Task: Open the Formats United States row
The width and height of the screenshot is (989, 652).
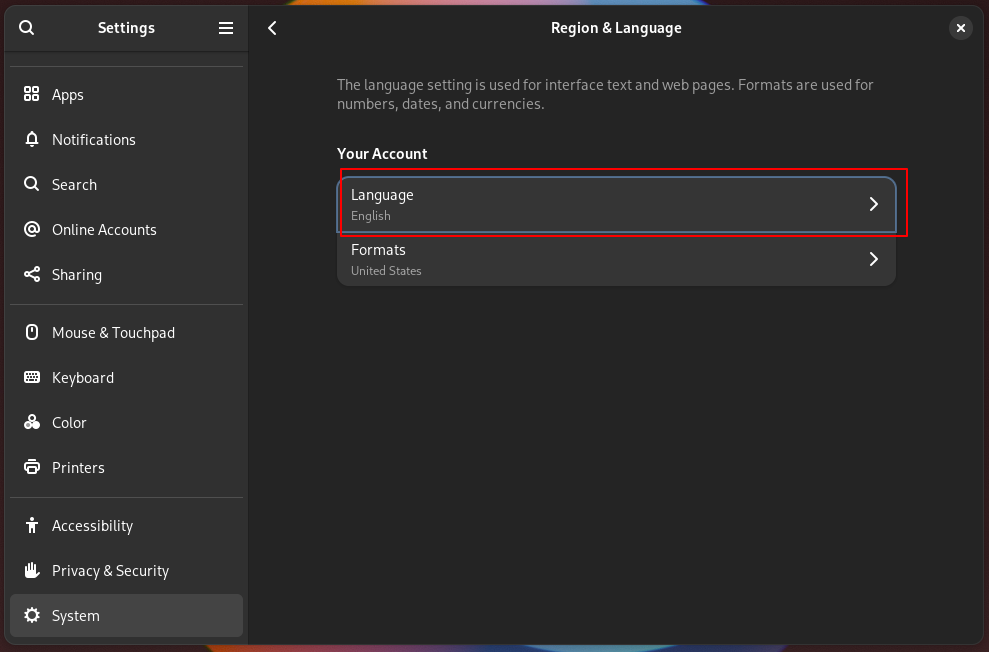Action: pos(600,259)
